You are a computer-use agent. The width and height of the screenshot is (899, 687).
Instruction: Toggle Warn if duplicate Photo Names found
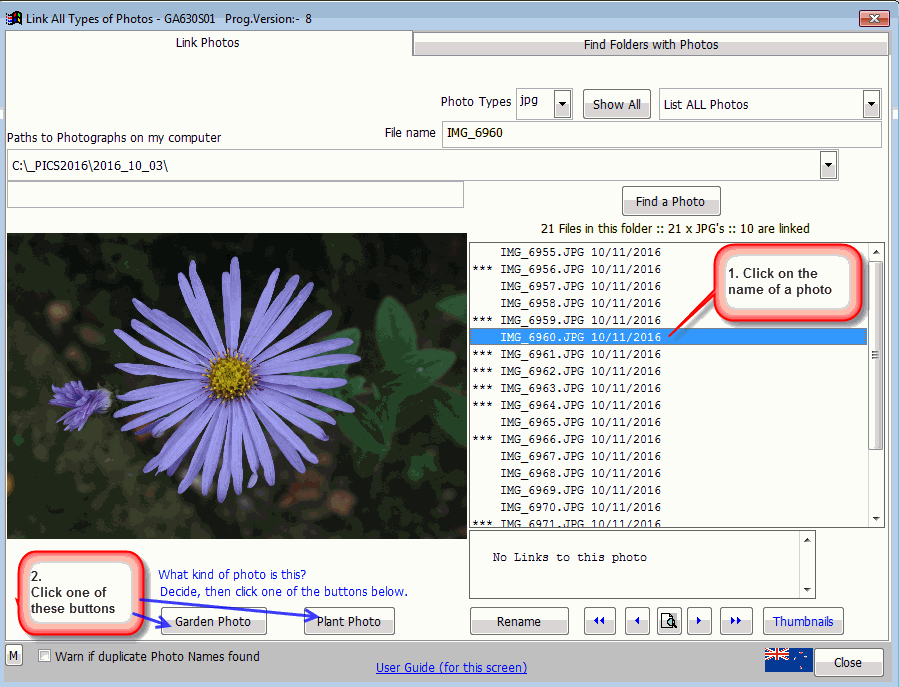coord(44,655)
